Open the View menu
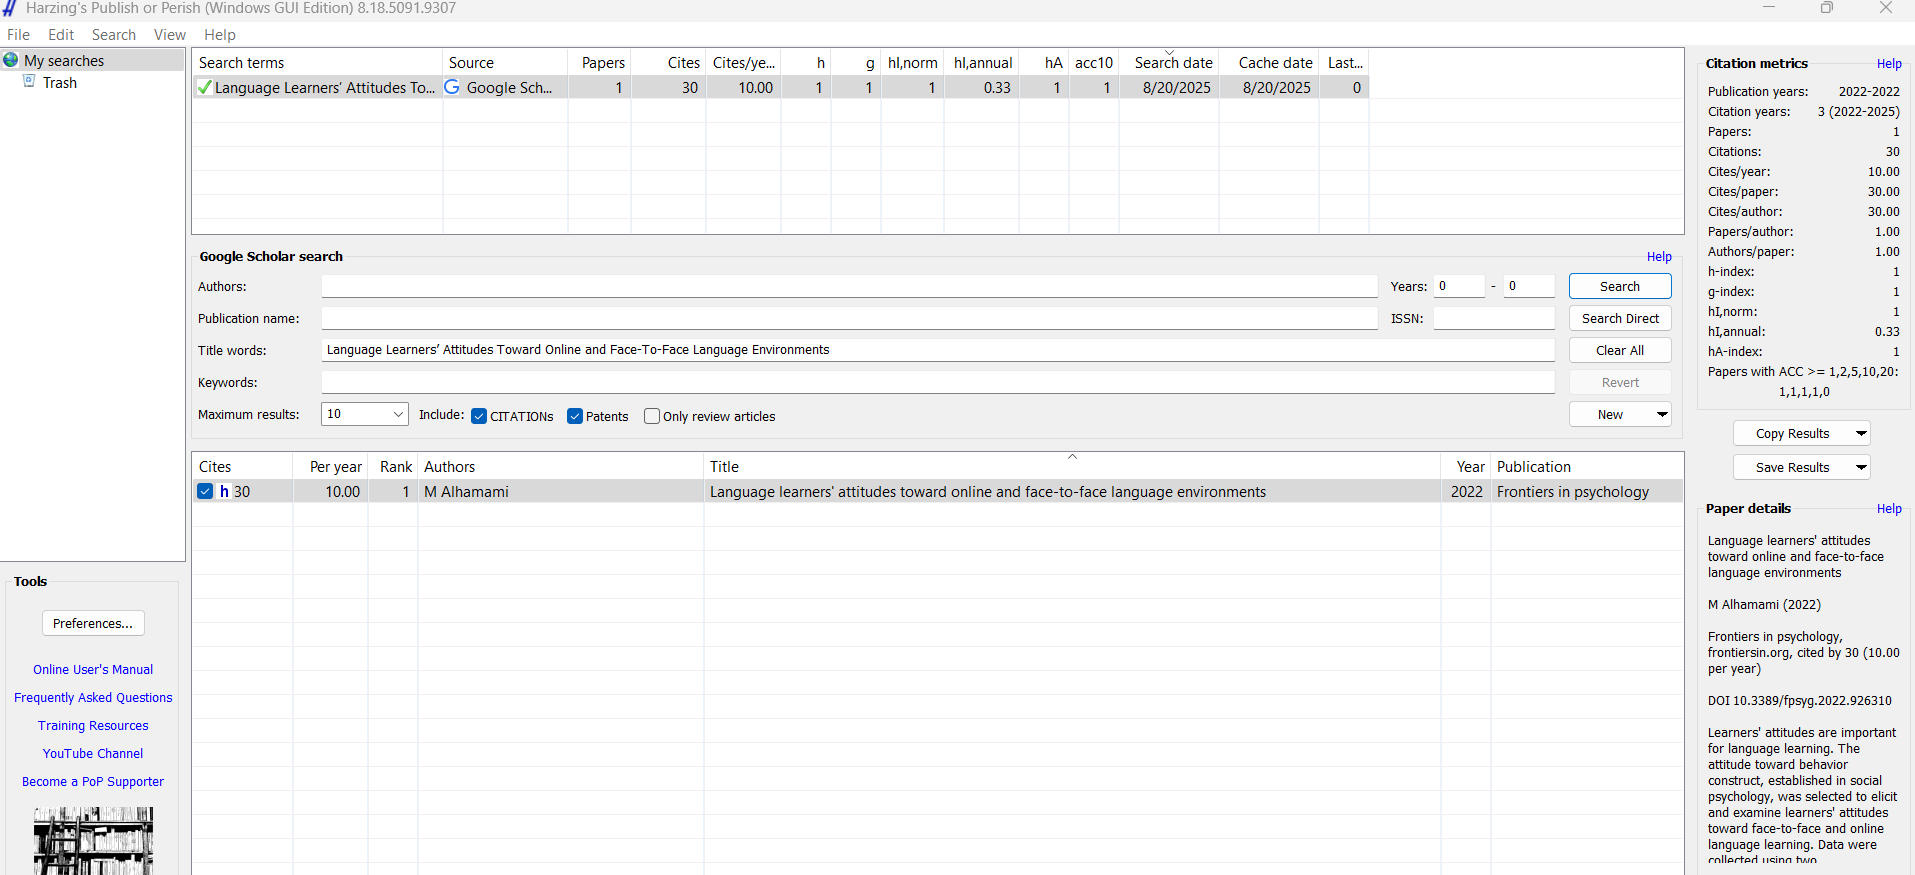The image size is (1915, 875). click(x=170, y=35)
